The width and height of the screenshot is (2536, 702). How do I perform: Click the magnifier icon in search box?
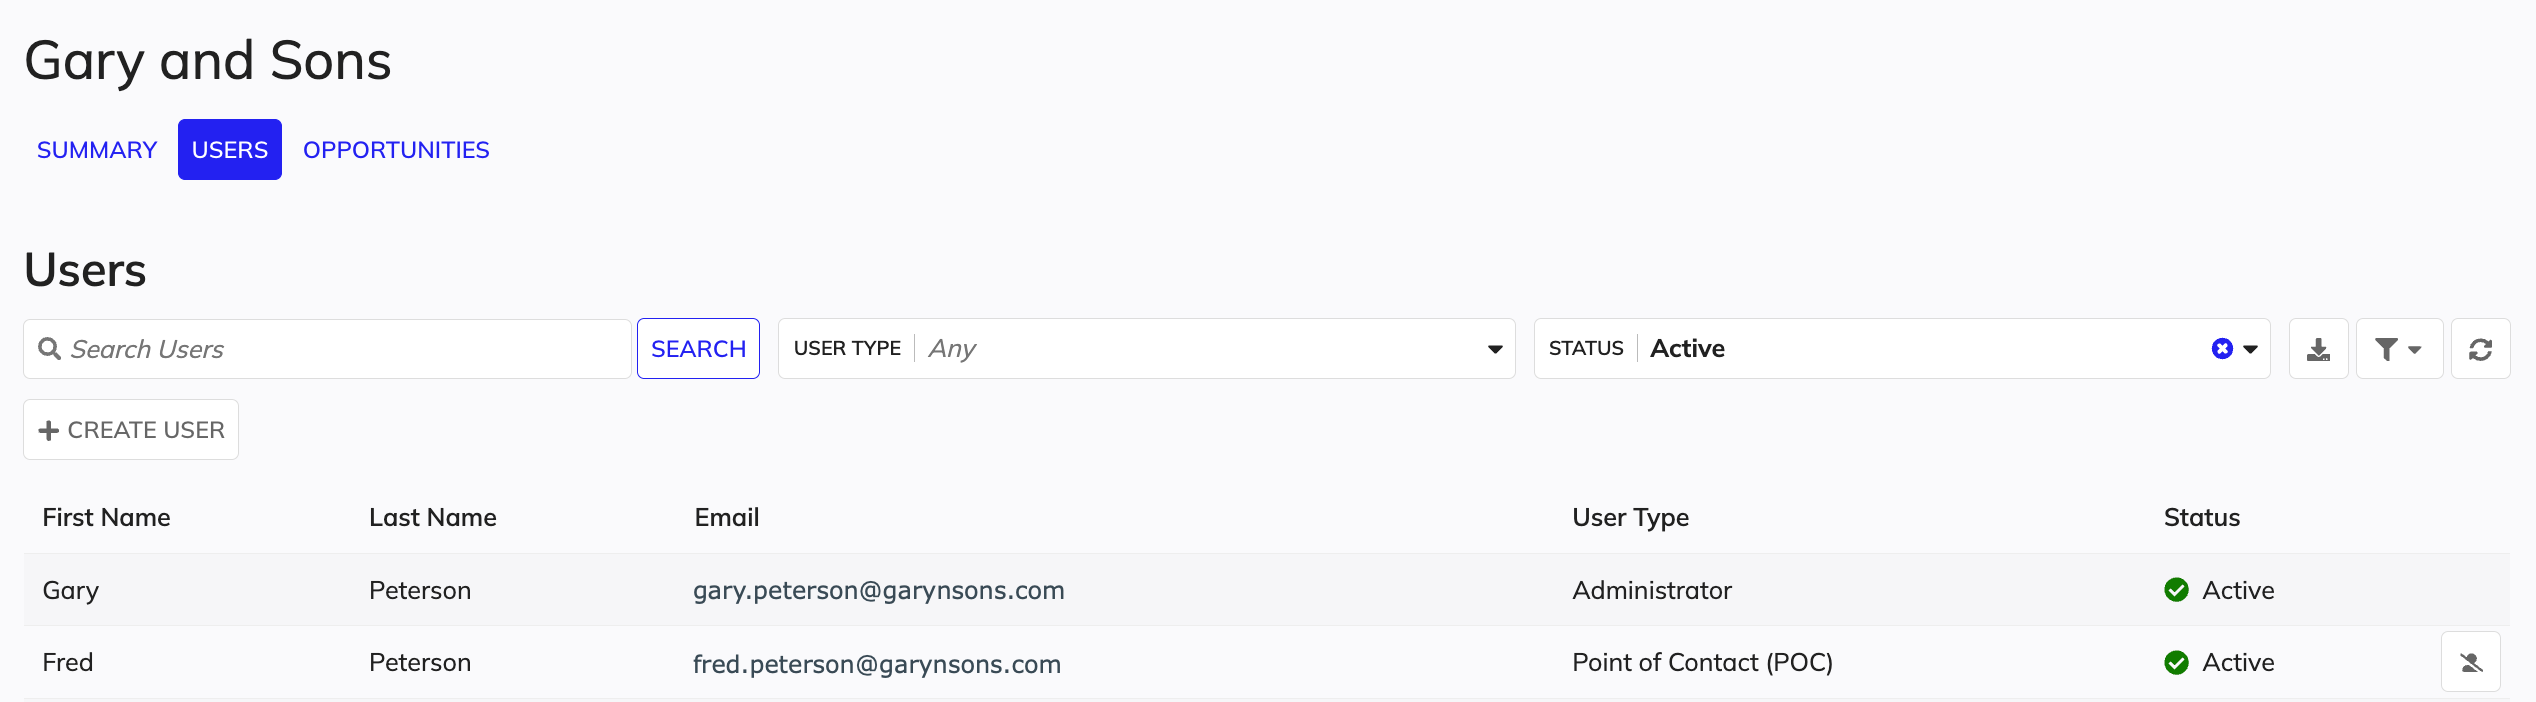point(49,349)
